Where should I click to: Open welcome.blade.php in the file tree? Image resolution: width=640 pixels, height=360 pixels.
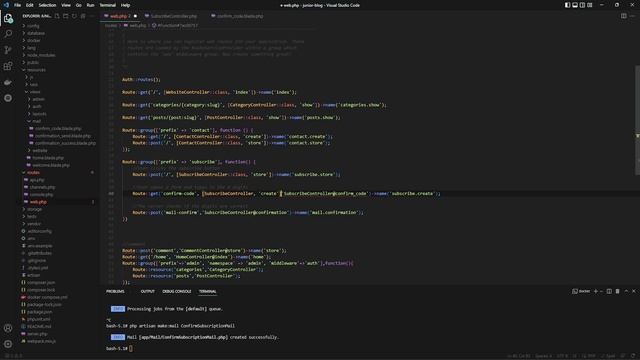(x=51, y=165)
